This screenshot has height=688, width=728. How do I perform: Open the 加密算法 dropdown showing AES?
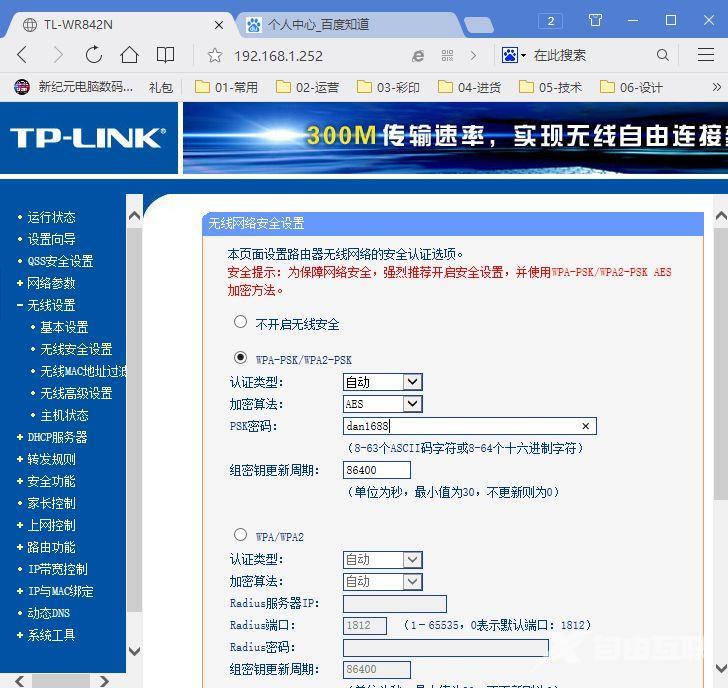(382, 404)
